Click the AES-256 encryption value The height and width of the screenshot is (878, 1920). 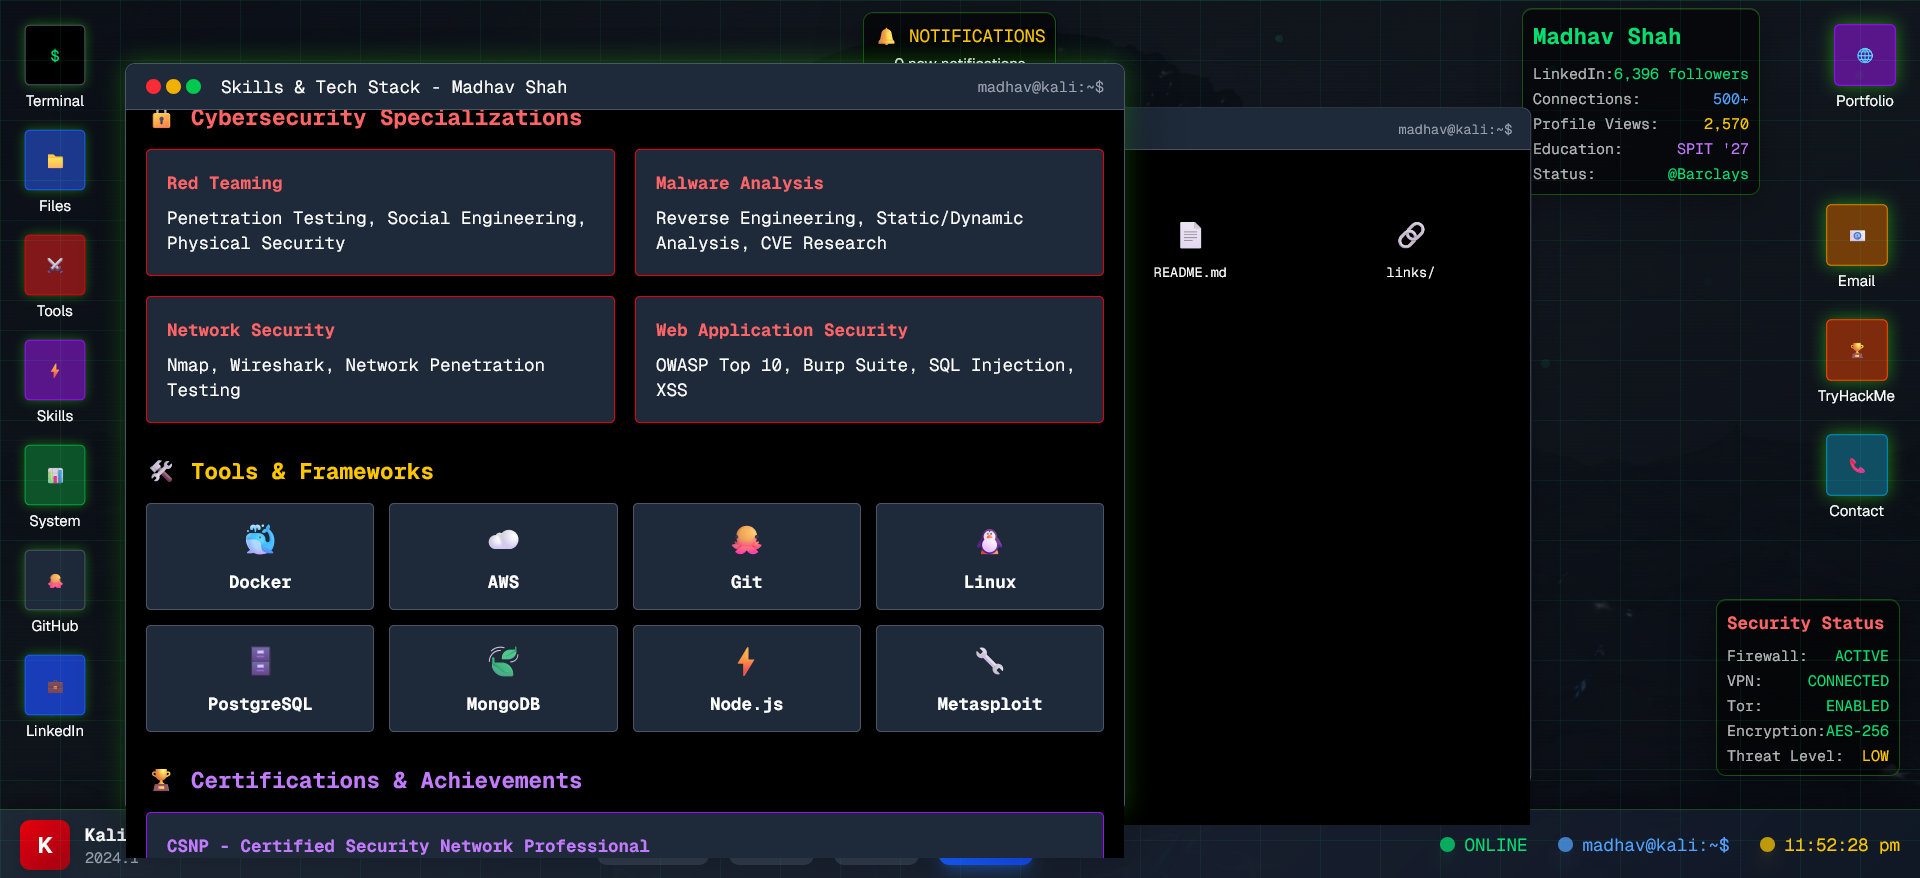coord(1857,731)
